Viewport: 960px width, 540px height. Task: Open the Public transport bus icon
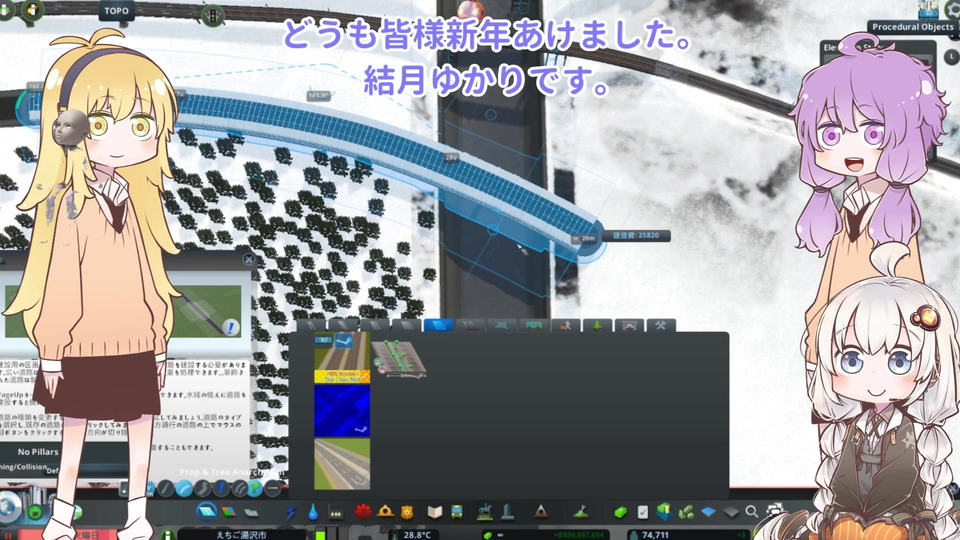click(457, 511)
